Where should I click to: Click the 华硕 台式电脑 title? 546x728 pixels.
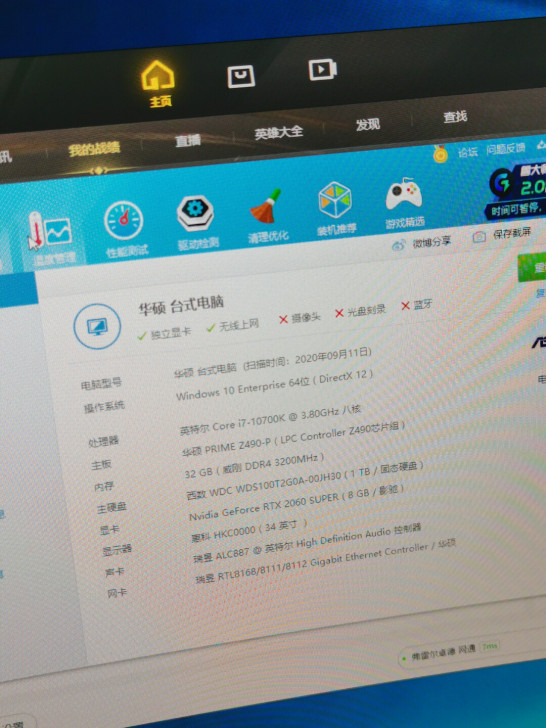tap(181, 306)
